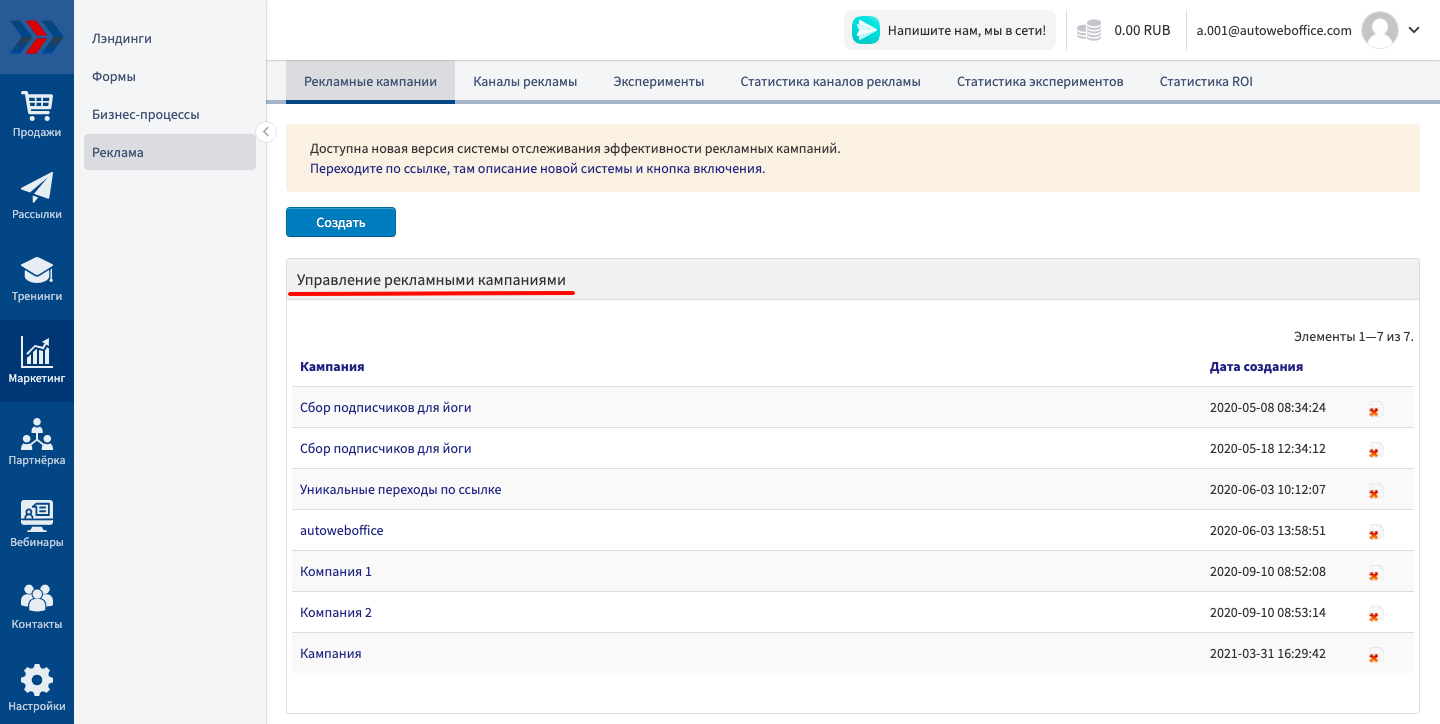This screenshot has width=1440, height=724.
Task: Follow the new system description link
Action: pyautogui.click(x=537, y=169)
